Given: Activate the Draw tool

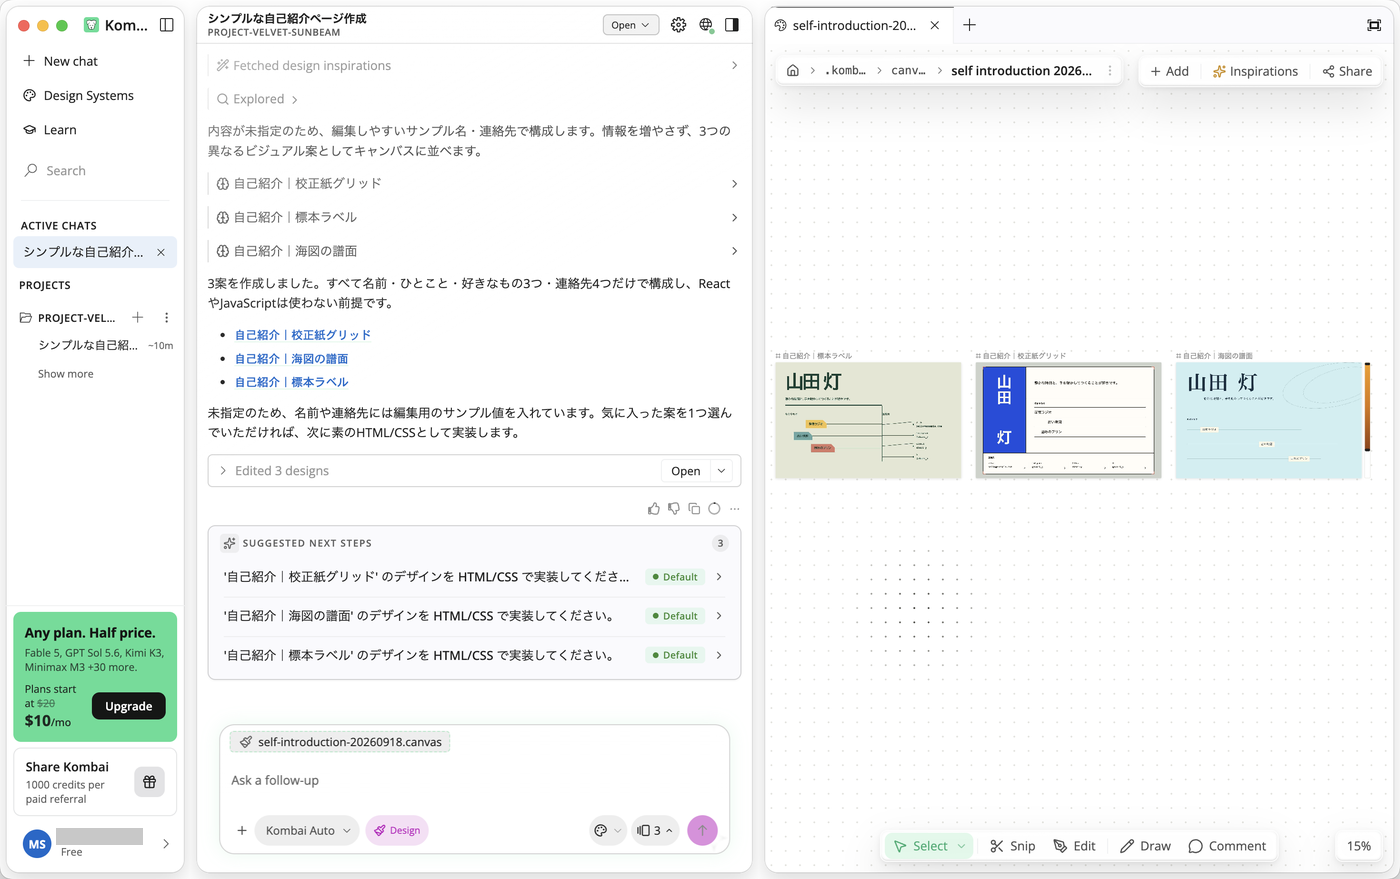Looking at the screenshot, I should tap(1145, 846).
